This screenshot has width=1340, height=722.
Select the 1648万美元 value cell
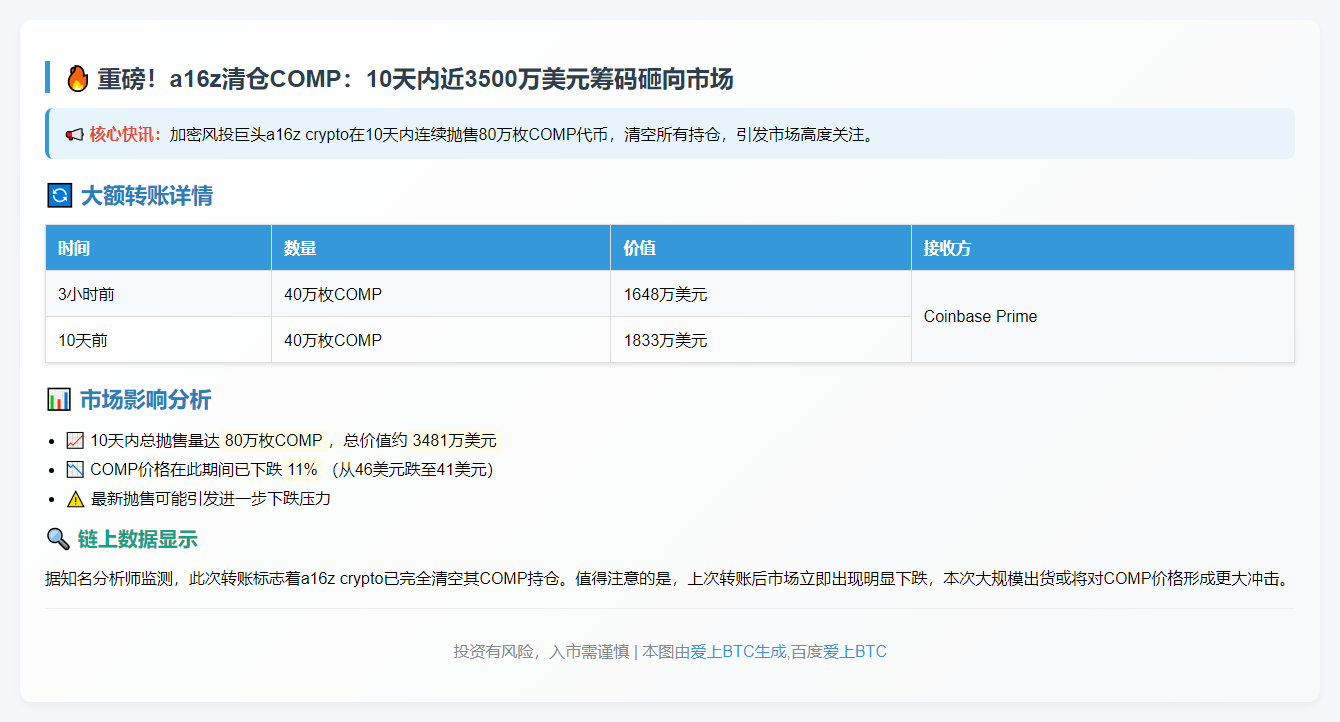coord(761,294)
